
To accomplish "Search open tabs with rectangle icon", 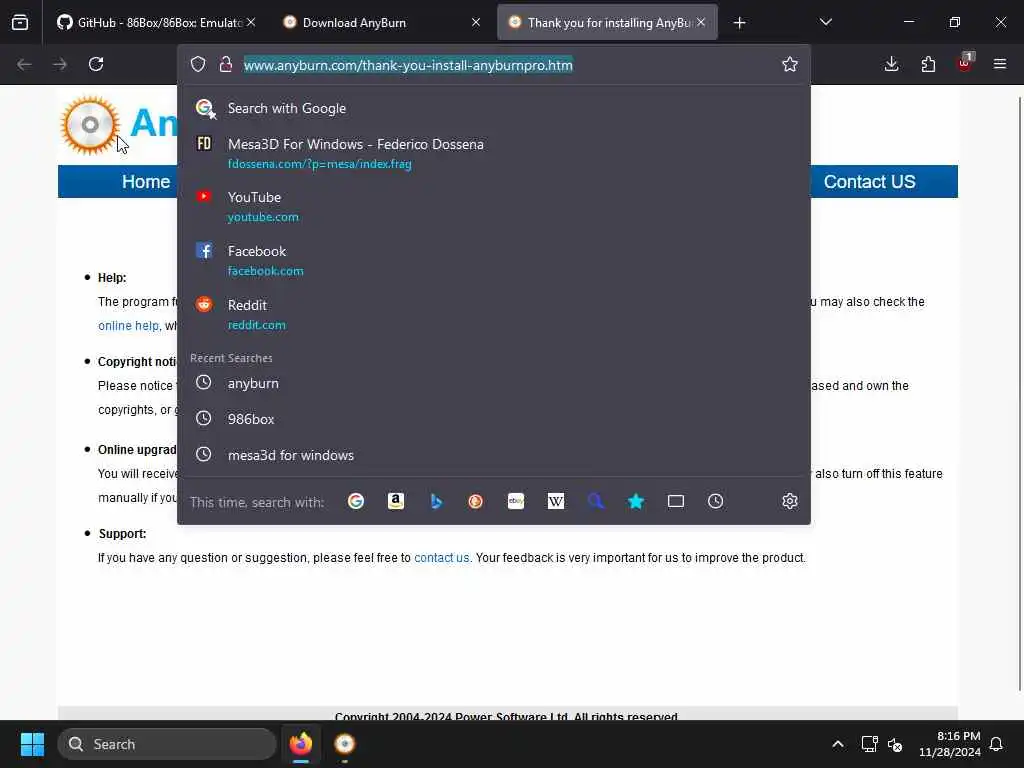I will click(x=676, y=501).
